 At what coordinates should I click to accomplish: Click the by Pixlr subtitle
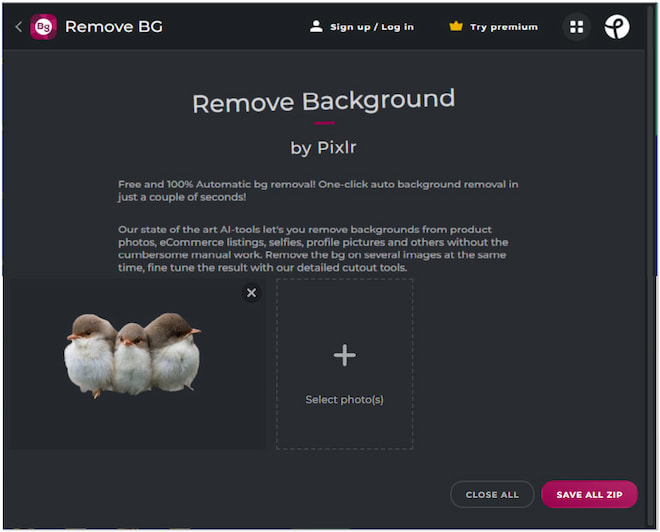323,148
